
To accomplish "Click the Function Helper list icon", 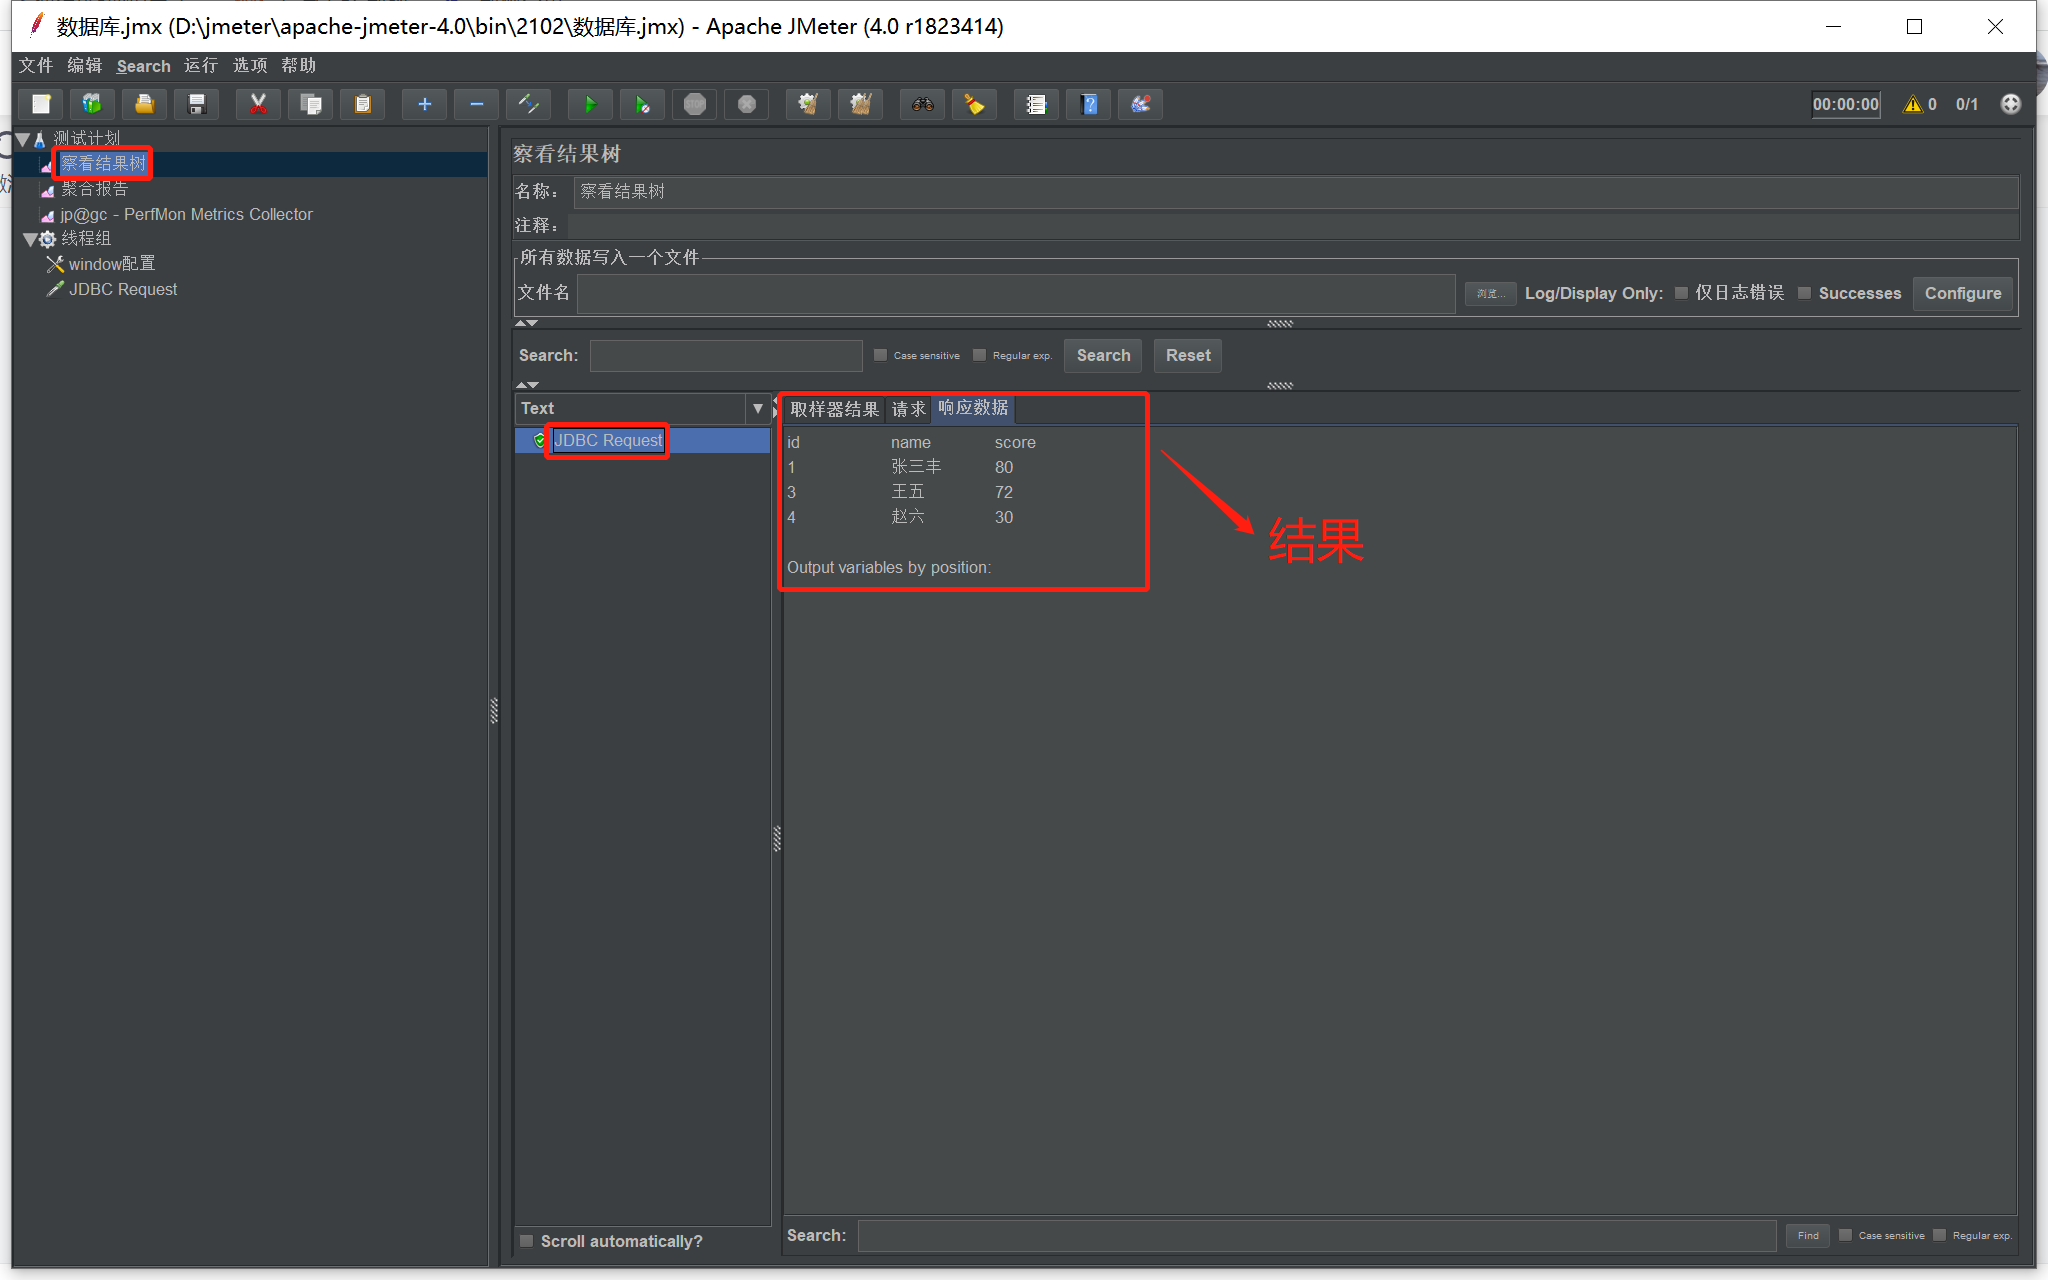I will (1036, 104).
